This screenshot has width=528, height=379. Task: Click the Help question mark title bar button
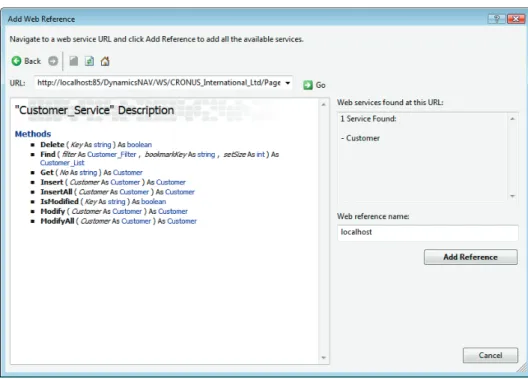[496, 19]
